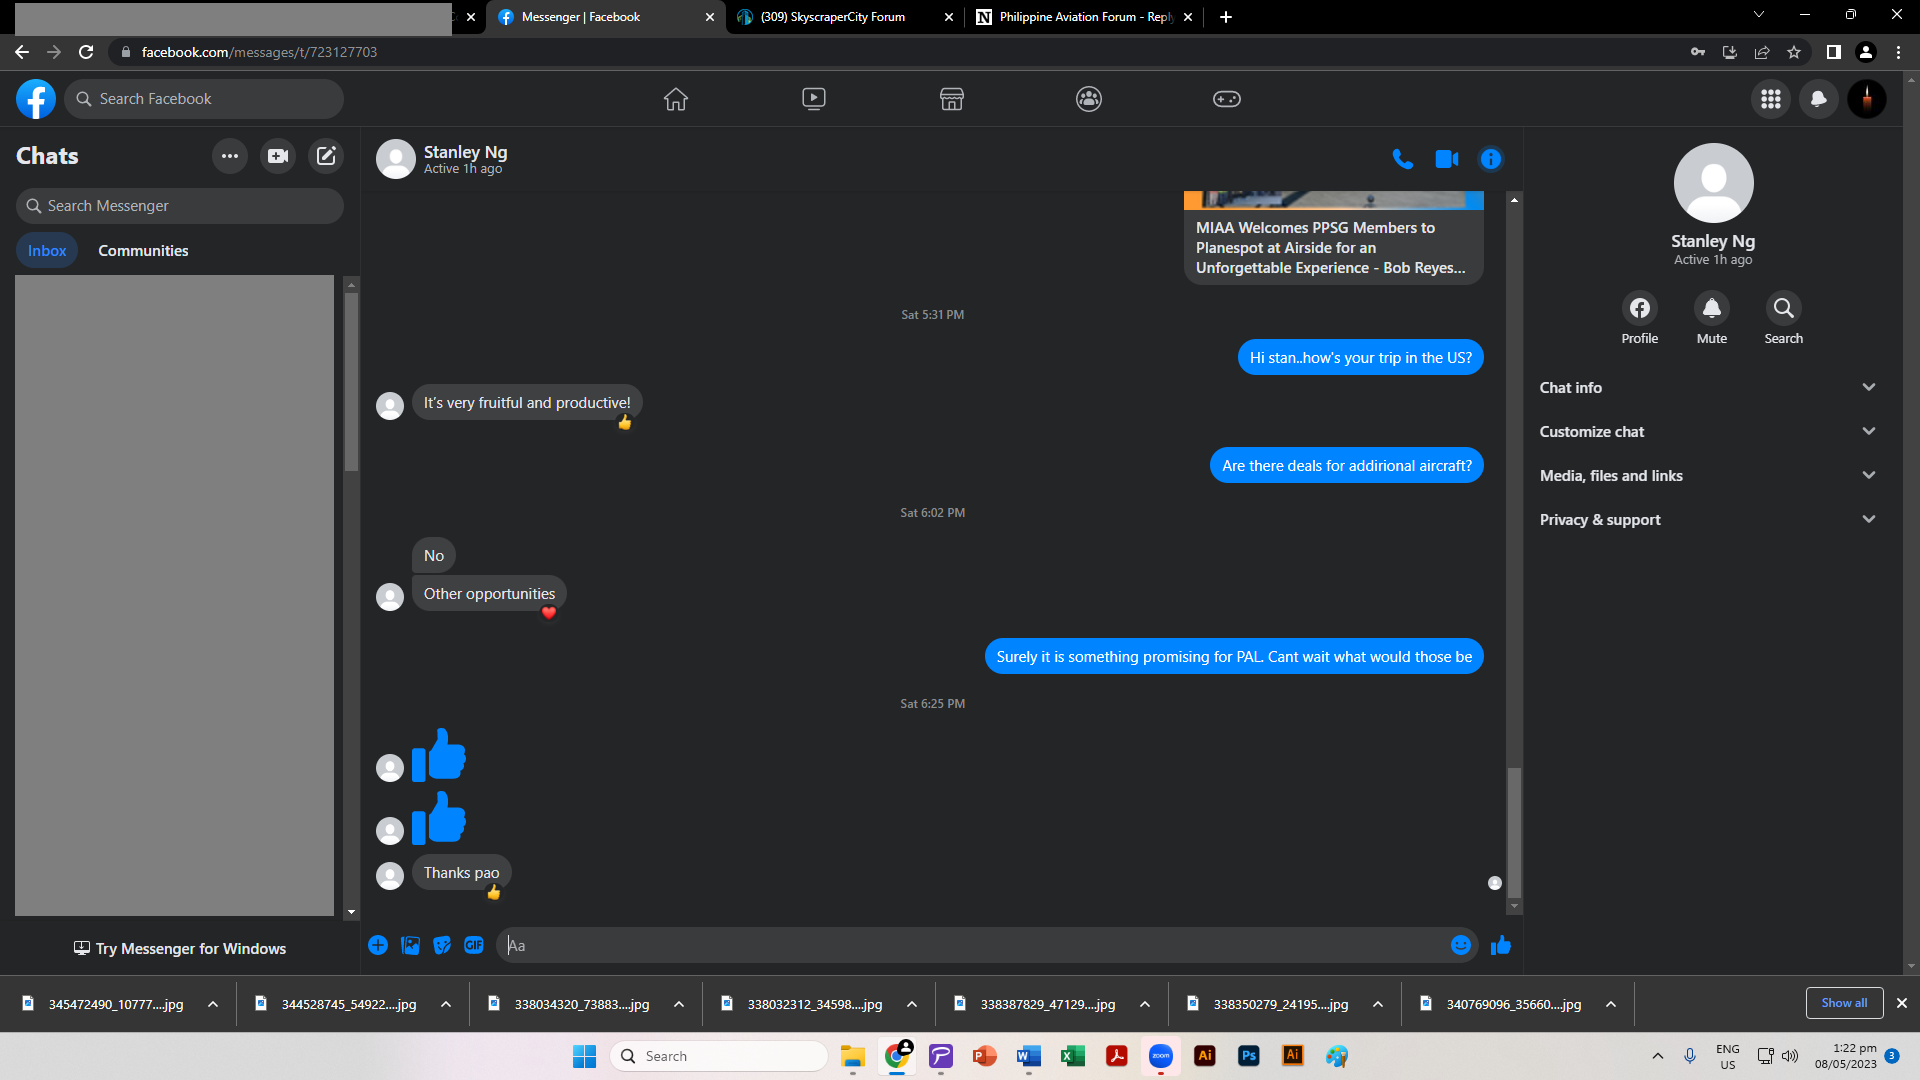The image size is (1920, 1080).
Task: Start a video call in chat header
Action: [x=1446, y=159]
